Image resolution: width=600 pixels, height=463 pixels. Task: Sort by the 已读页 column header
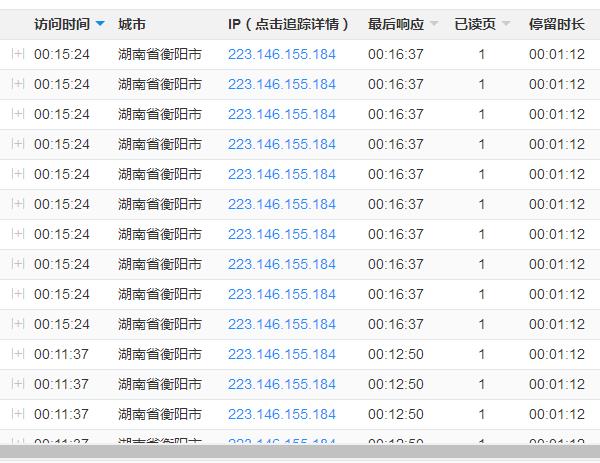point(475,24)
